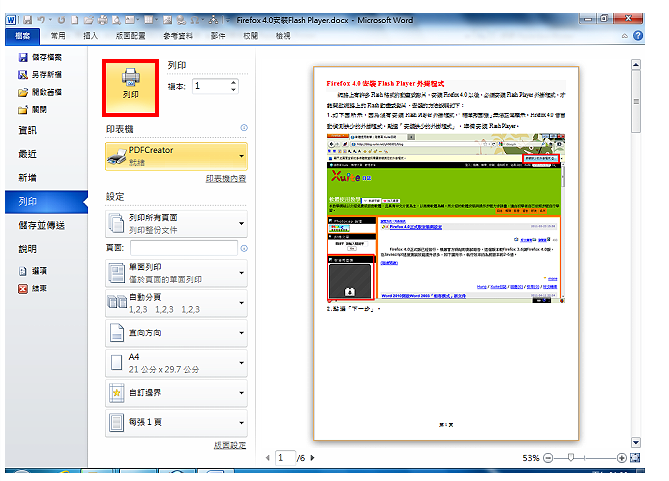Click the current page number box
This screenshot has height=481, width=669.
(x=285, y=458)
